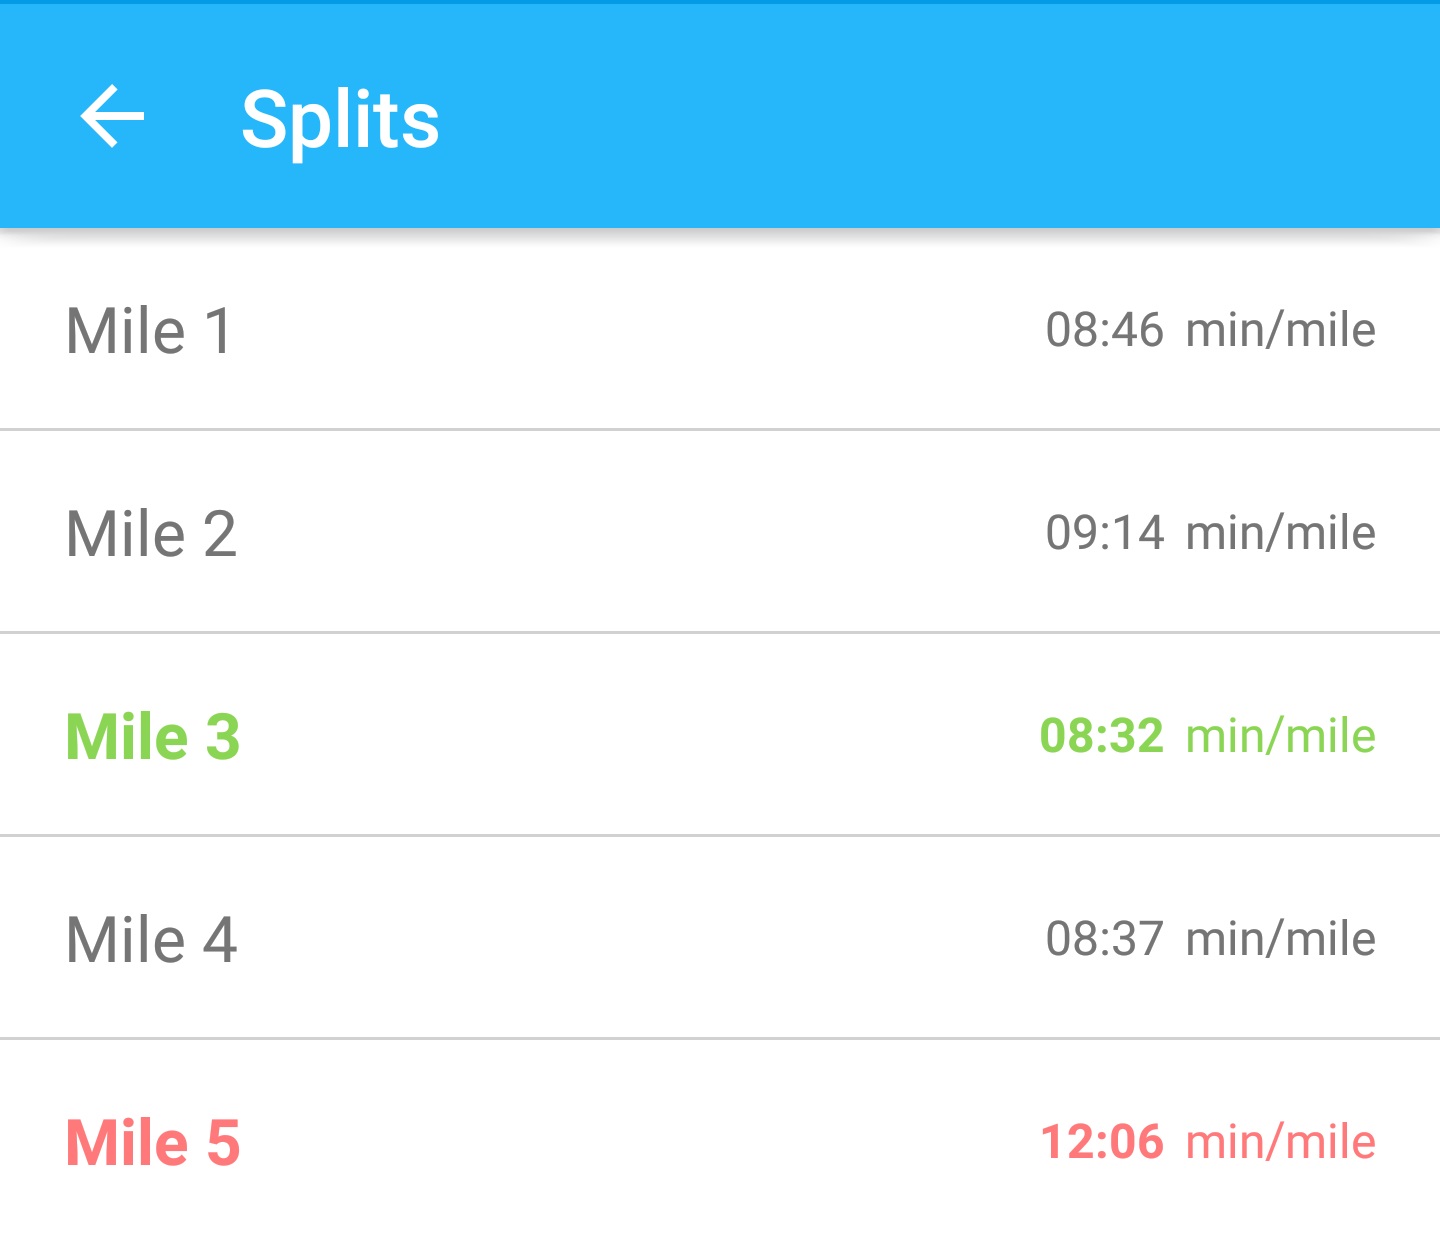Click the 08:37 pace time value
Viewport: 1440px width, 1240px height.
click(1104, 939)
